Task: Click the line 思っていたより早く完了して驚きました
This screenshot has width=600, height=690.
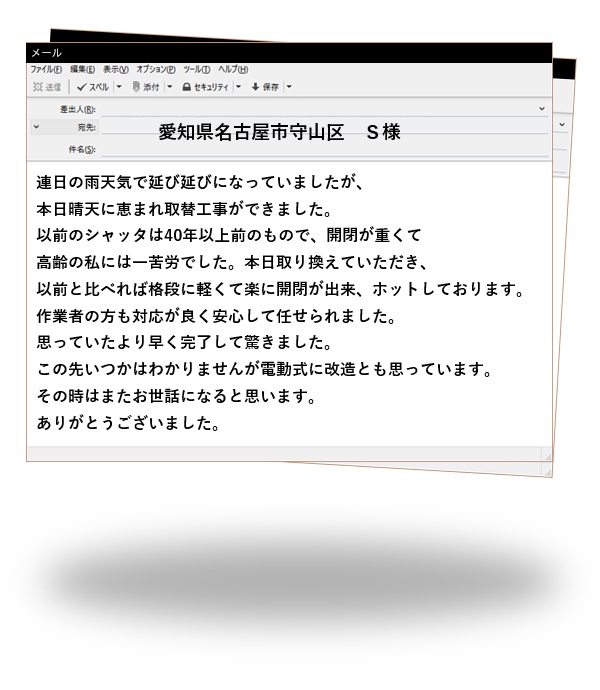Action: click(x=184, y=342)
